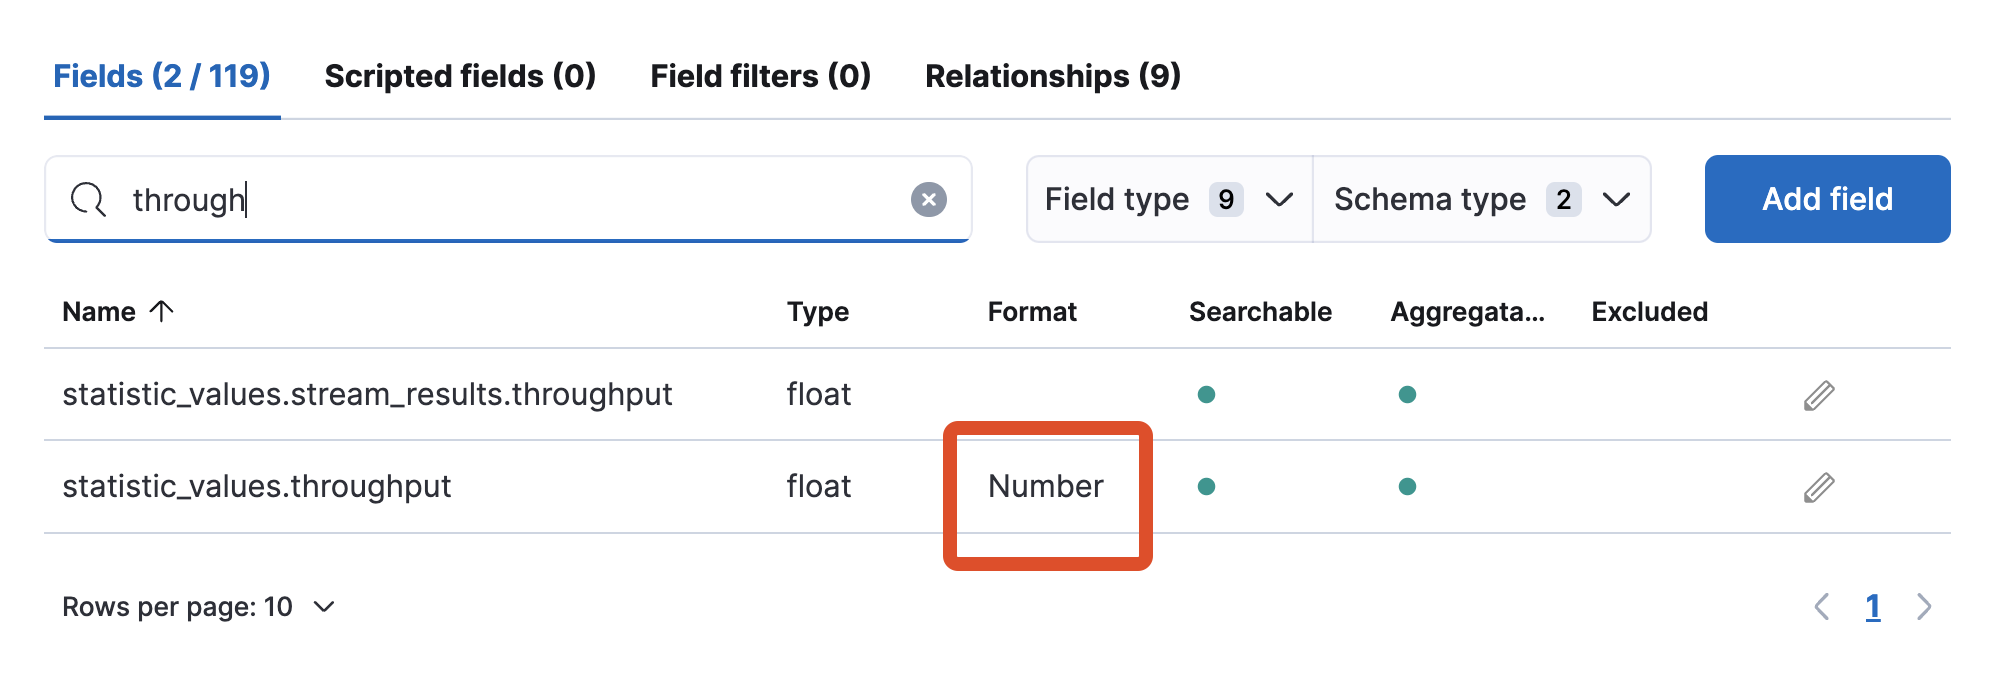Screen dimensions: 1990x676
Task: Go to next page arrow
Action: click(1924, 607)
